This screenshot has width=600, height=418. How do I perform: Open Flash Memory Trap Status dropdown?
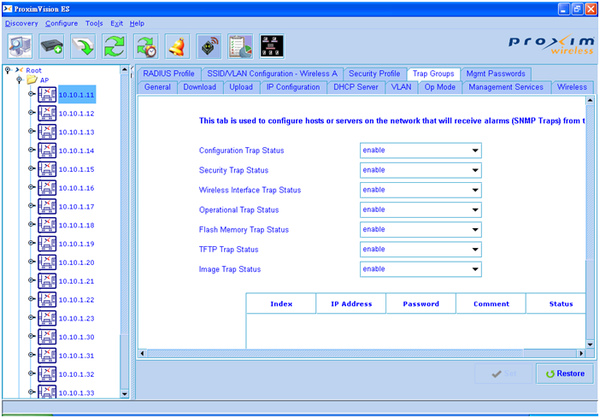coord(421,230)
